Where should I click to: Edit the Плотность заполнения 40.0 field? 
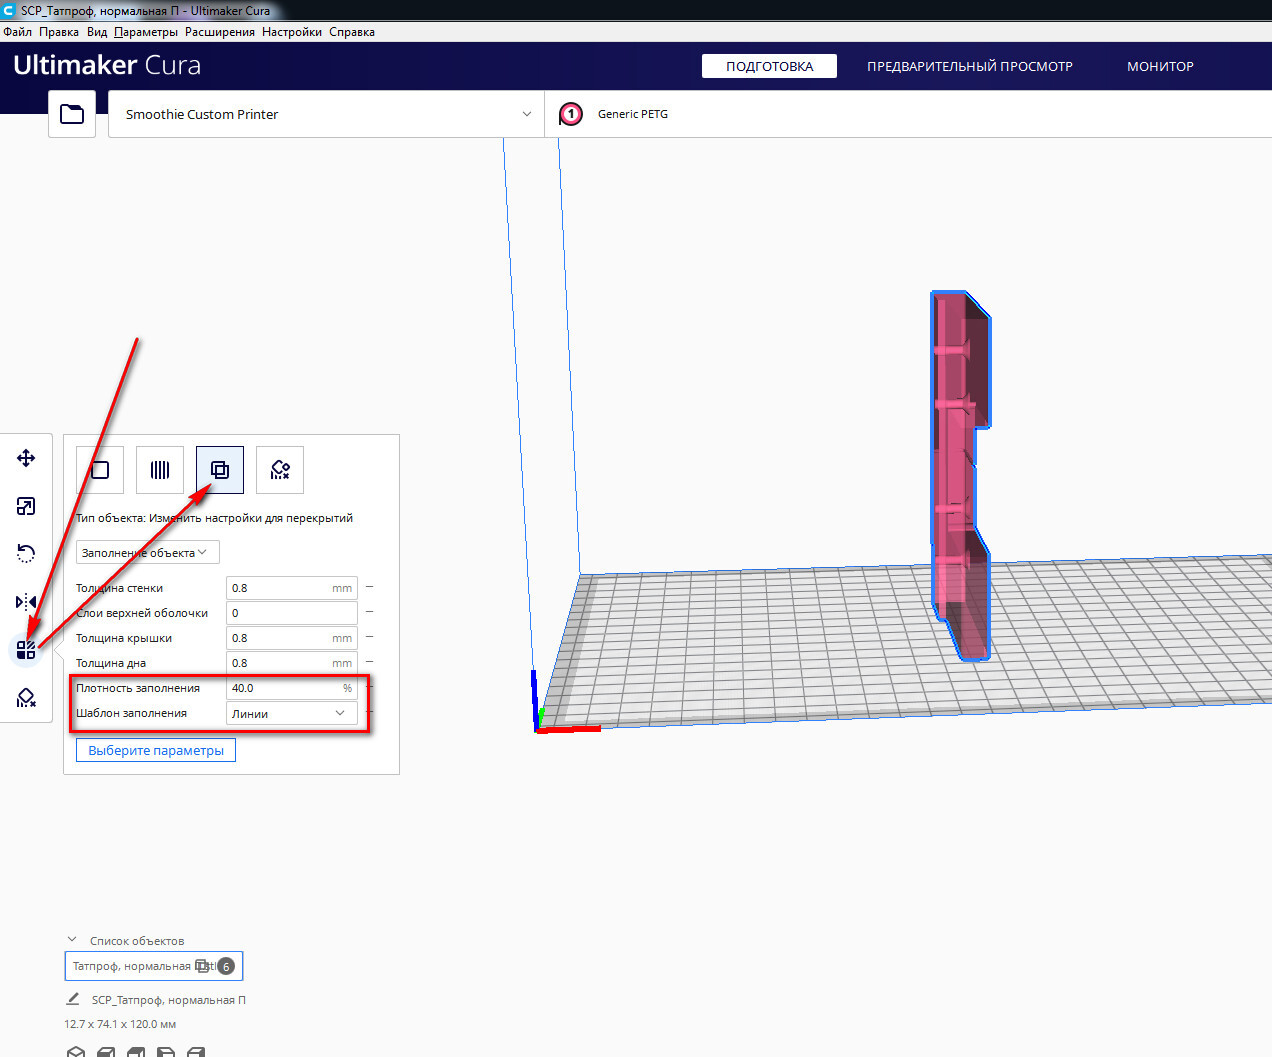291,688
